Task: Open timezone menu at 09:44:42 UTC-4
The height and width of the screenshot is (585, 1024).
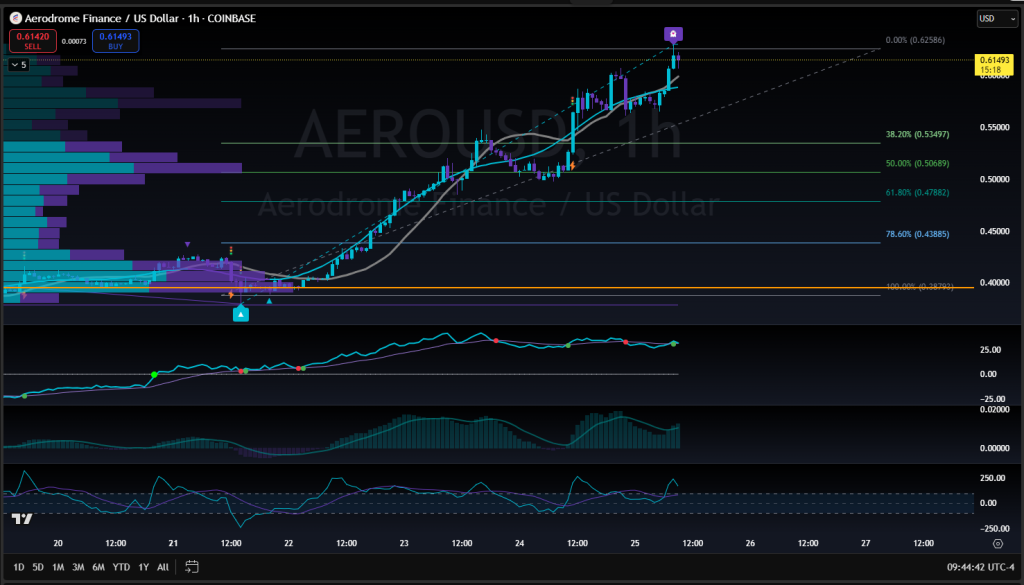Action: pos(980,567)
